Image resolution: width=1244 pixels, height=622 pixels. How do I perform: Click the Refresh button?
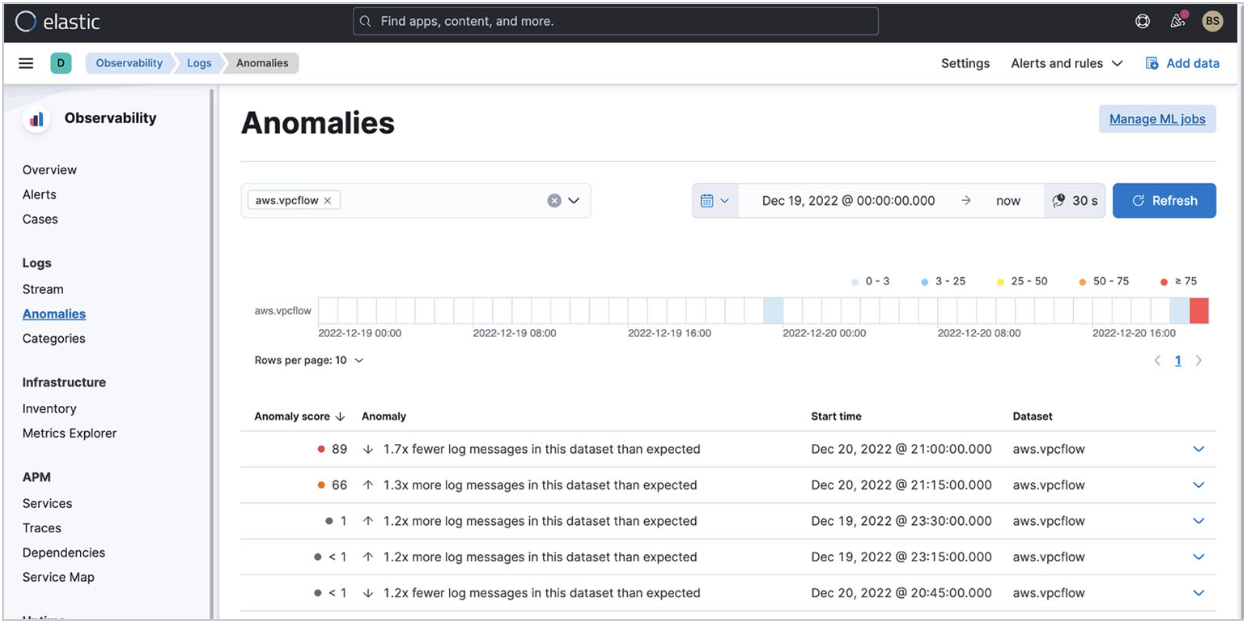coord(1164,200)
